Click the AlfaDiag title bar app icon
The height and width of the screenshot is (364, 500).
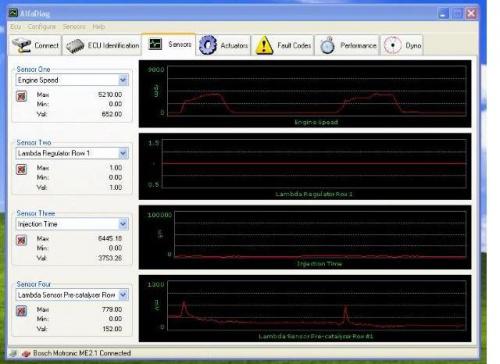pos(13,13)
